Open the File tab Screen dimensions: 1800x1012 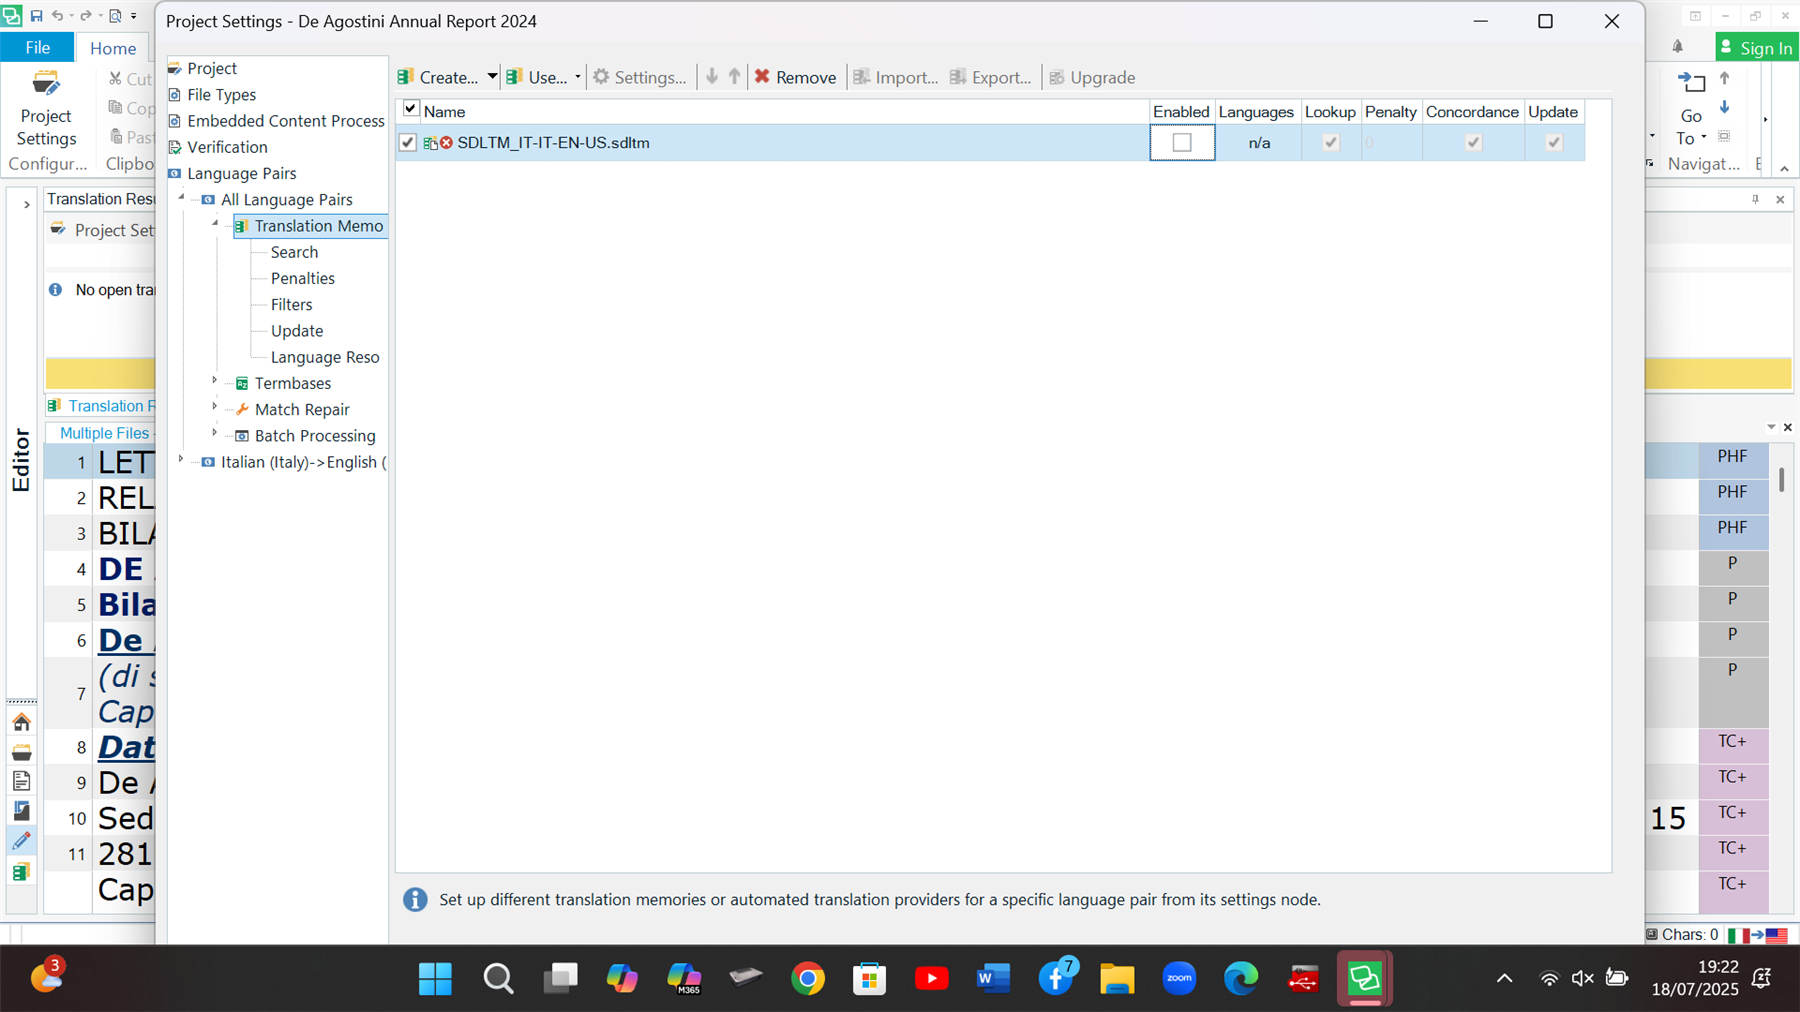(37, 47)
